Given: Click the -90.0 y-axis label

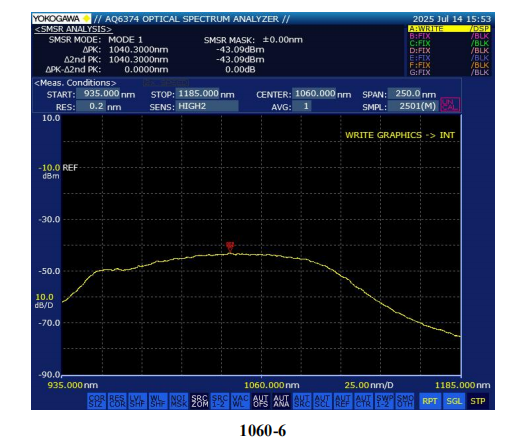Looking at the screenshot, I should point(49,375).
